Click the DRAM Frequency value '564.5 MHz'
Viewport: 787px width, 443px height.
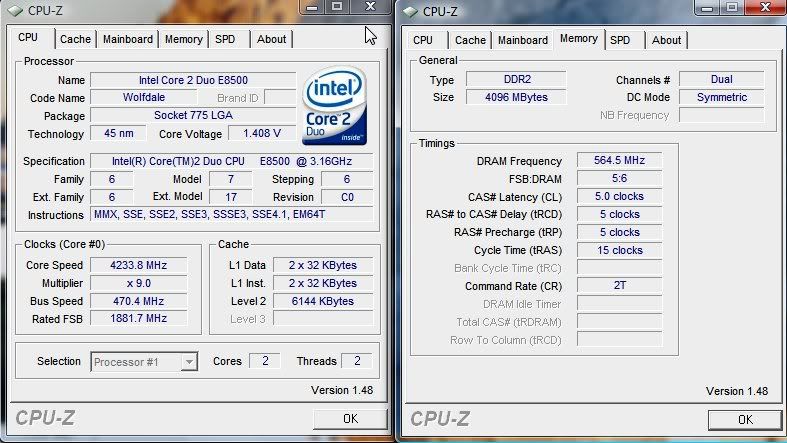coord(619,160)
